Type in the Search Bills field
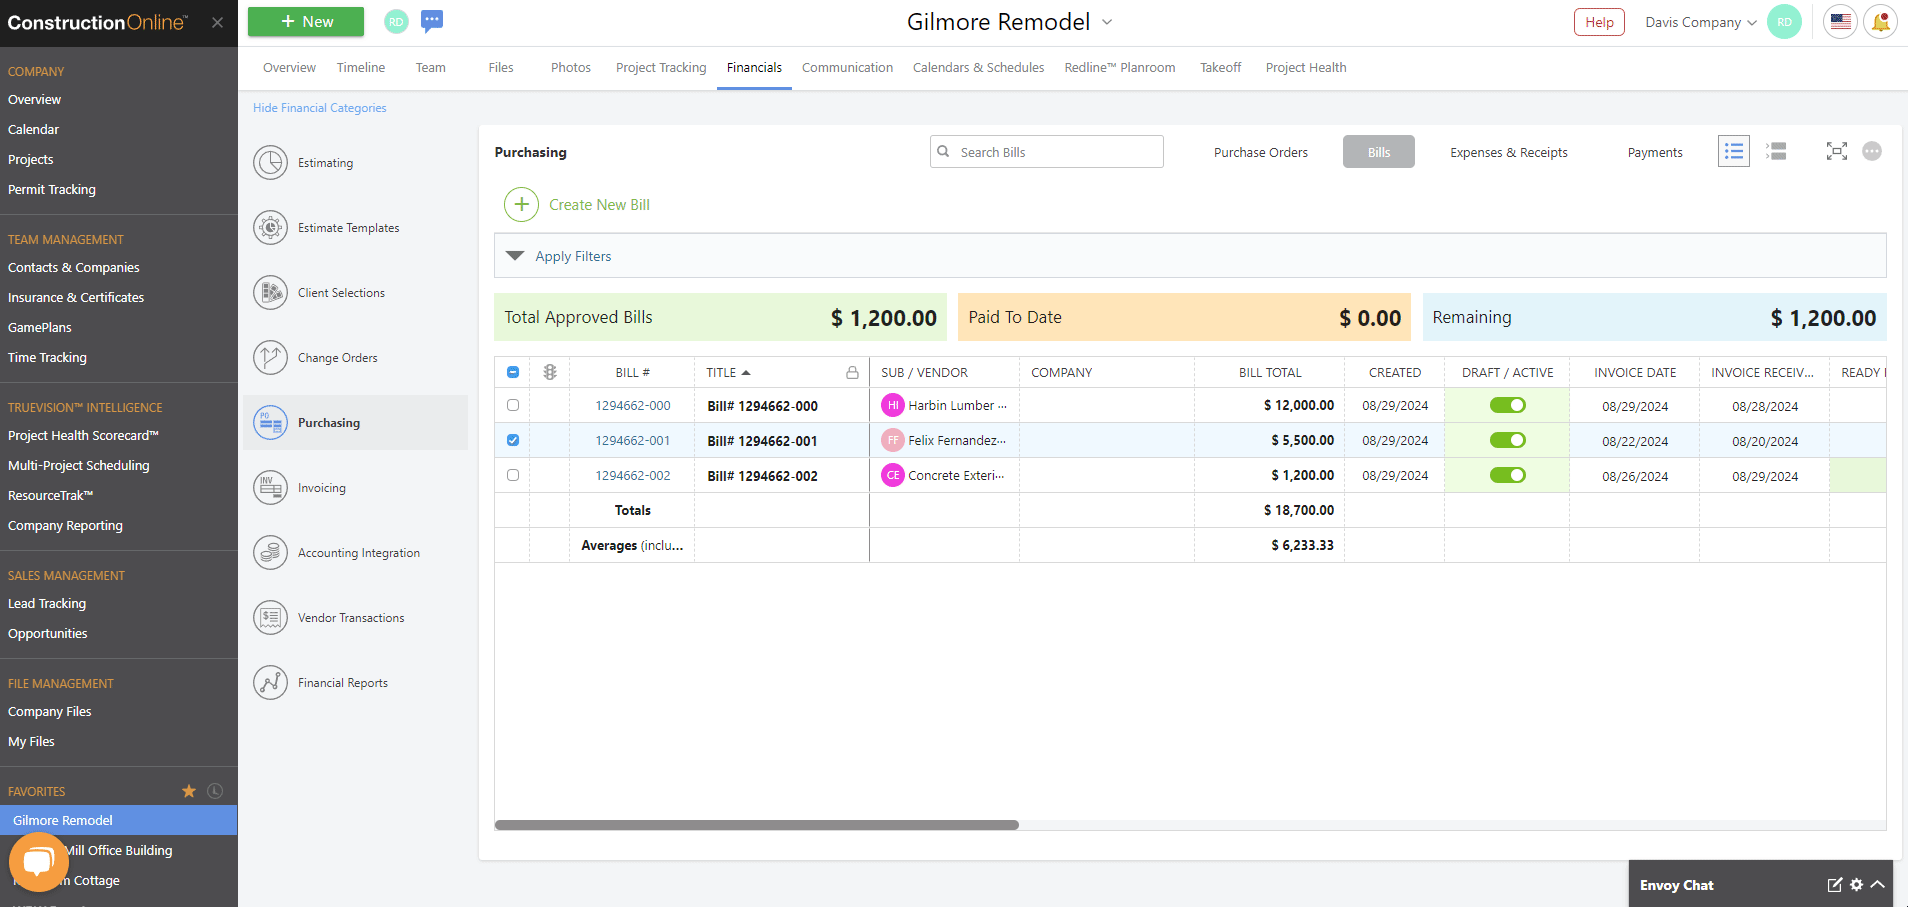 coord(1046,151)
